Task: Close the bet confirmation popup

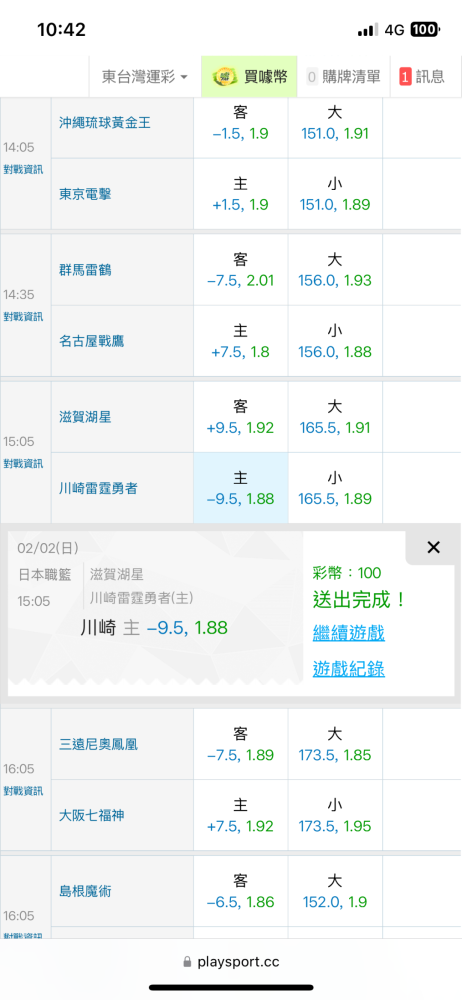Action: pyautogui.click(x=433, y=547)
